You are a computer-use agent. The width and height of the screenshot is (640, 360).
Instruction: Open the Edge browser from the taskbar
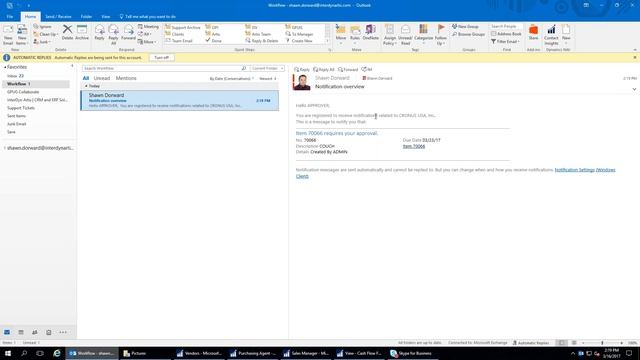click(57, 353)
